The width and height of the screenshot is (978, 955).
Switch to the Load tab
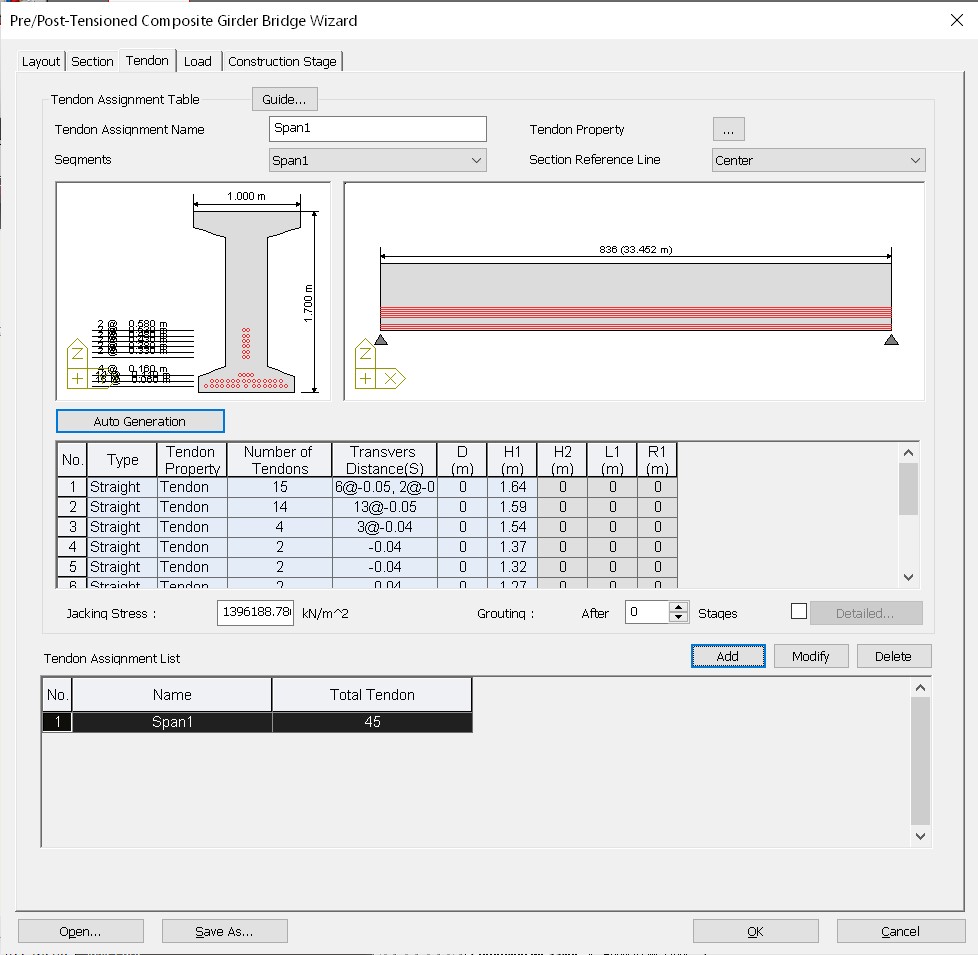pos(198,61)
